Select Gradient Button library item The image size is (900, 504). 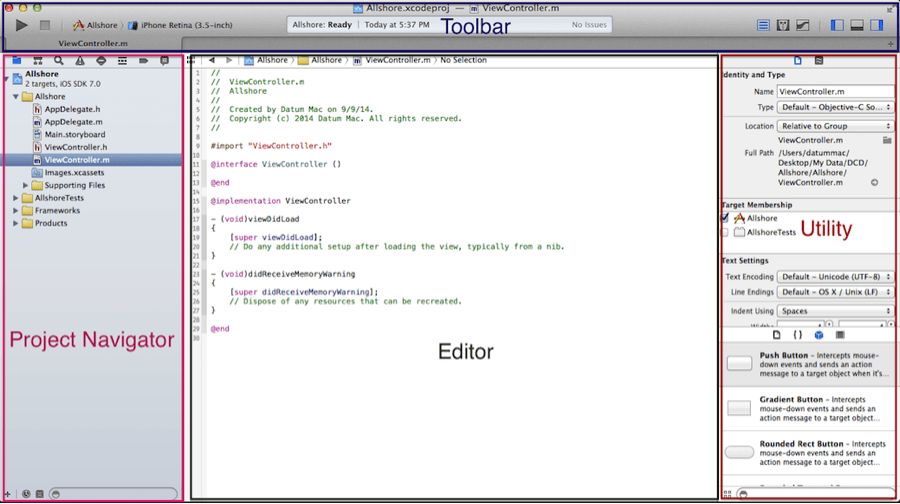click(x=808, y=408)
